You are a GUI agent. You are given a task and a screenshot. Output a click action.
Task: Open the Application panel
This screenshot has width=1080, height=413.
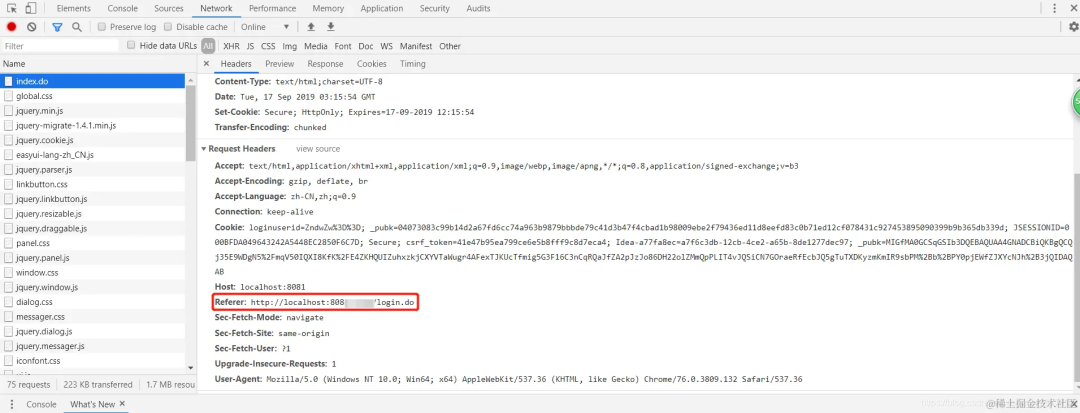382,8
